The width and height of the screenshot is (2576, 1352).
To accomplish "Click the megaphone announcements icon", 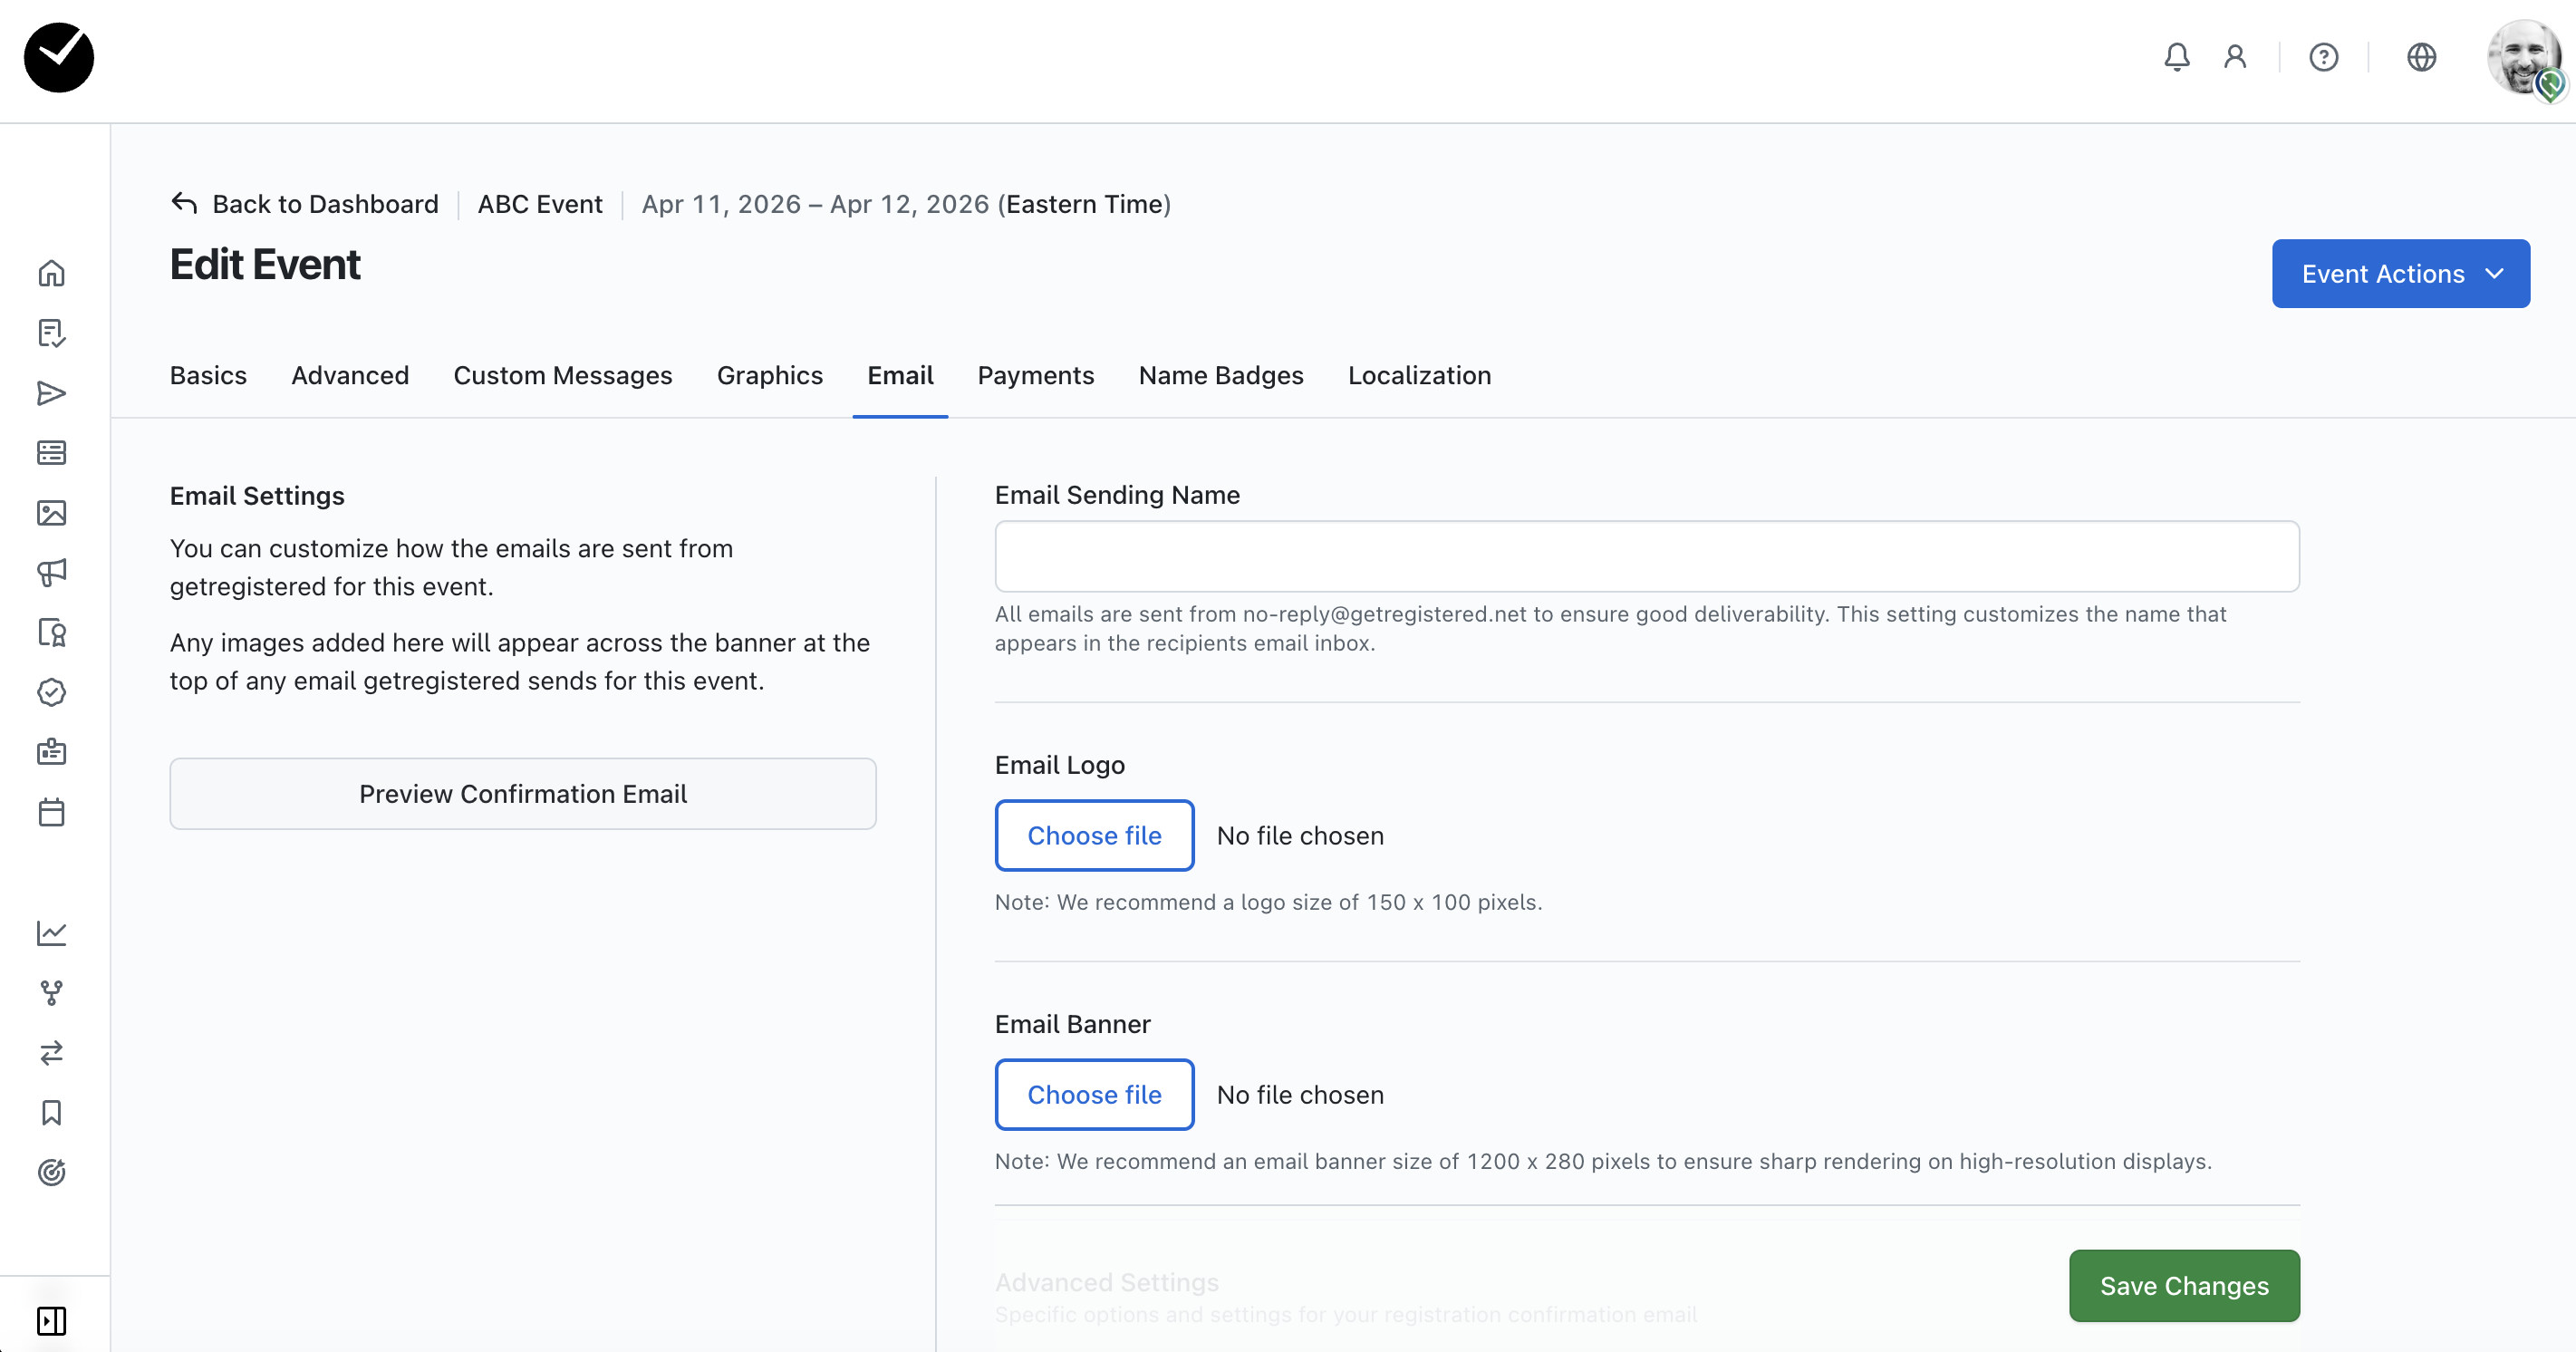I will 52,572.
